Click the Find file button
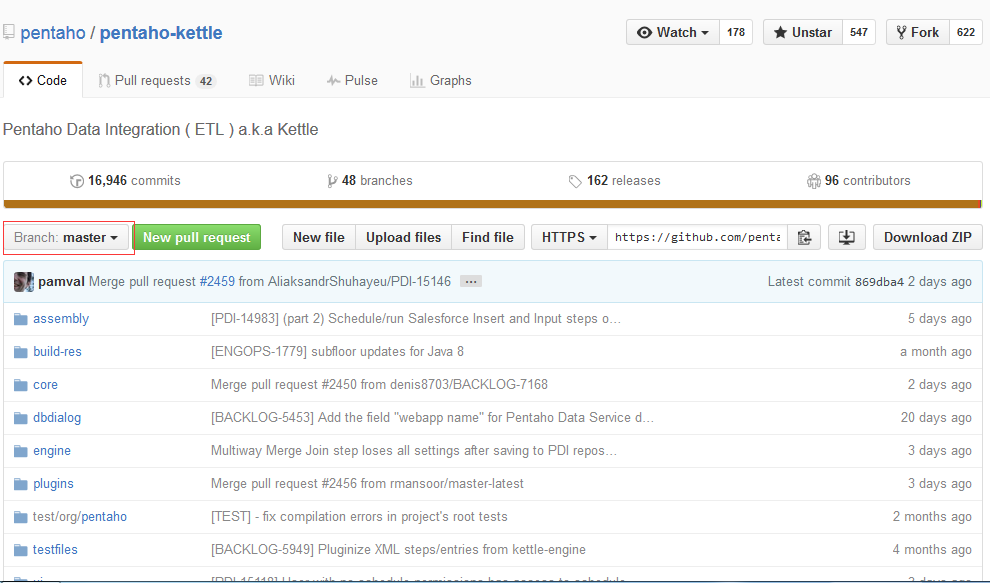Screen dimensions: 990x583 [487, 237]
